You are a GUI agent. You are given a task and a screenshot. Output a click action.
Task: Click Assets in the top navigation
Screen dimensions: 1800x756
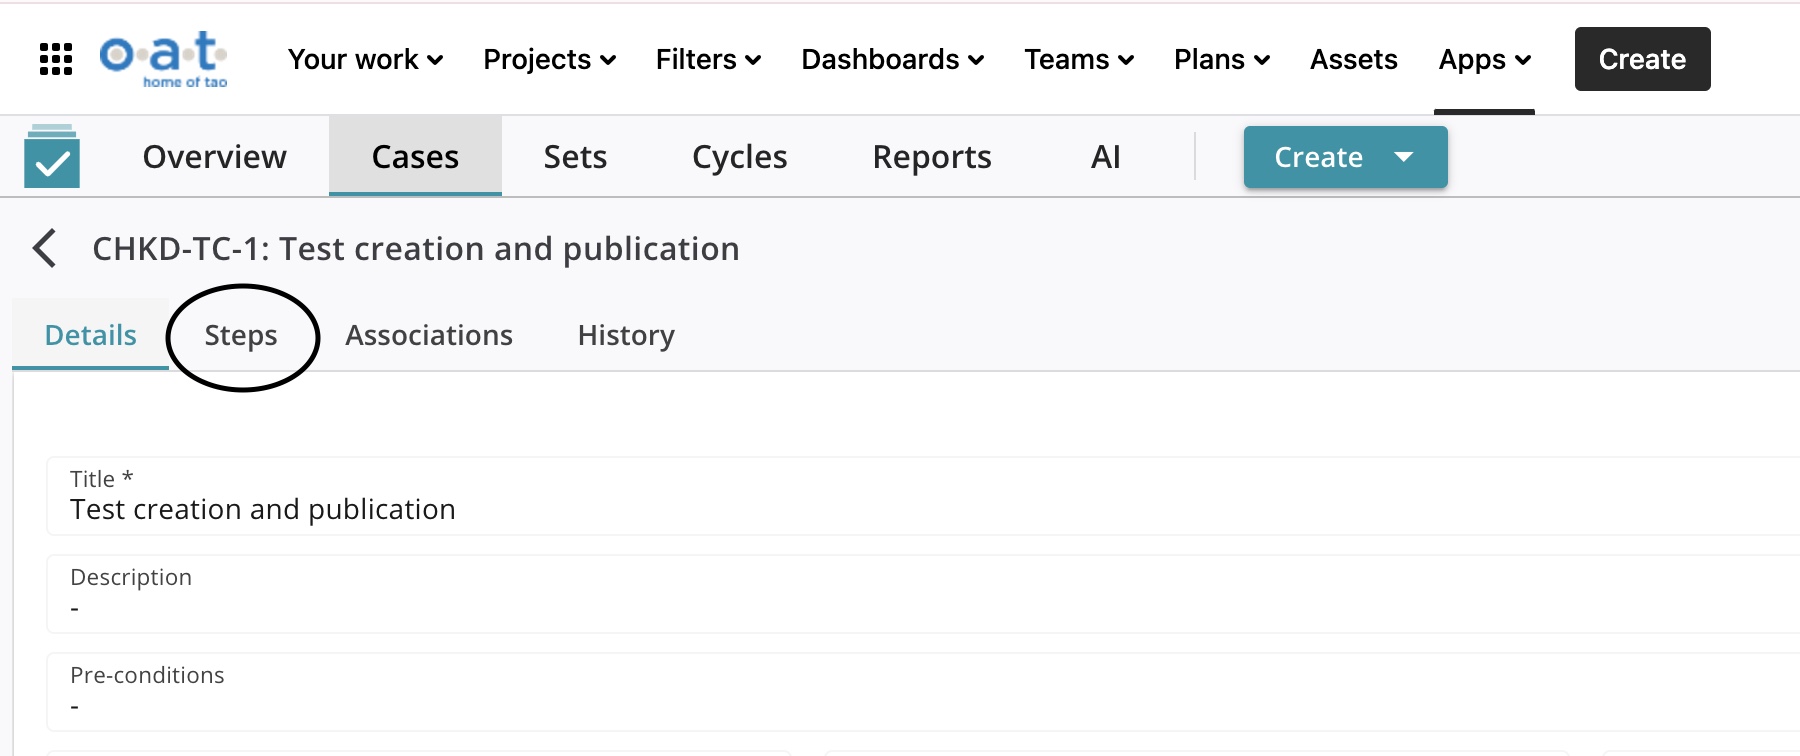pos(1353,60)
